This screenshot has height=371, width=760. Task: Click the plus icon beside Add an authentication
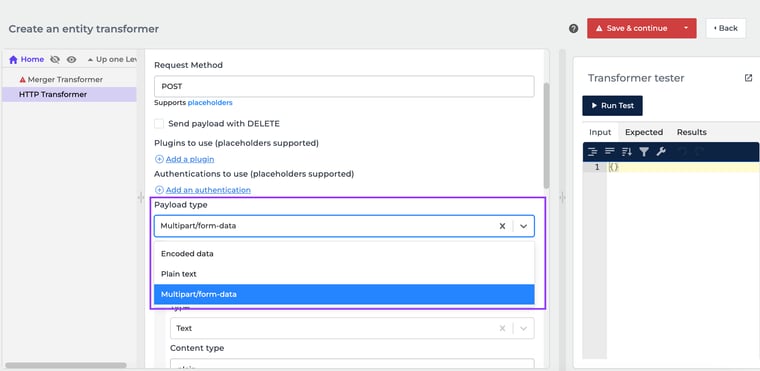[159, 190]
